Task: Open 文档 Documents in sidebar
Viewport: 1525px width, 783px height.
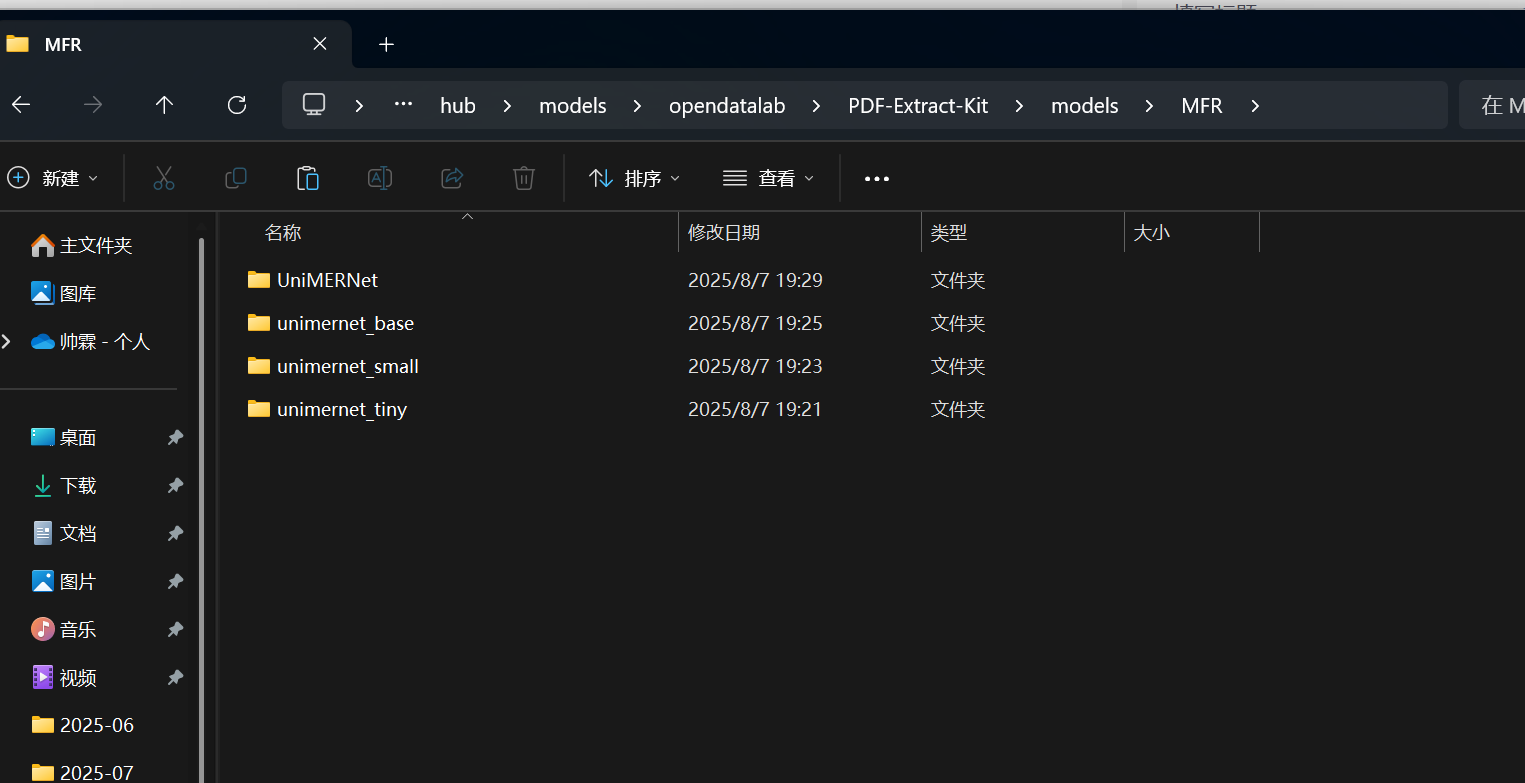Action: (64, 533)
